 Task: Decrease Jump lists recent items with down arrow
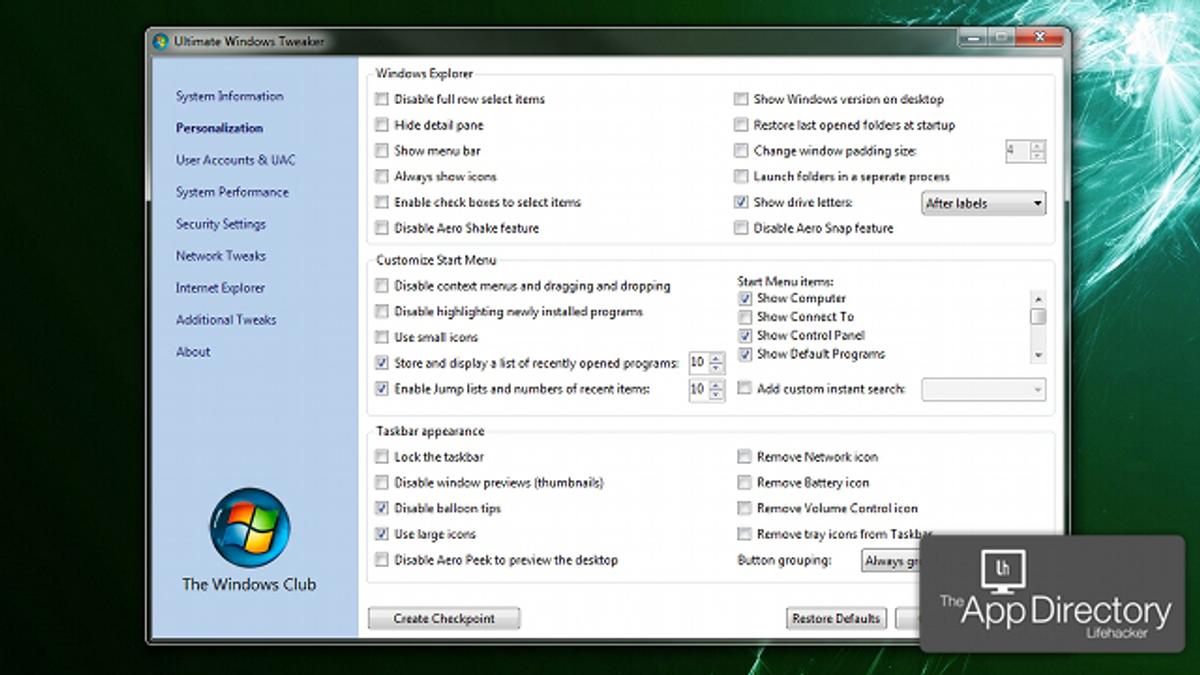click(716, 395)
